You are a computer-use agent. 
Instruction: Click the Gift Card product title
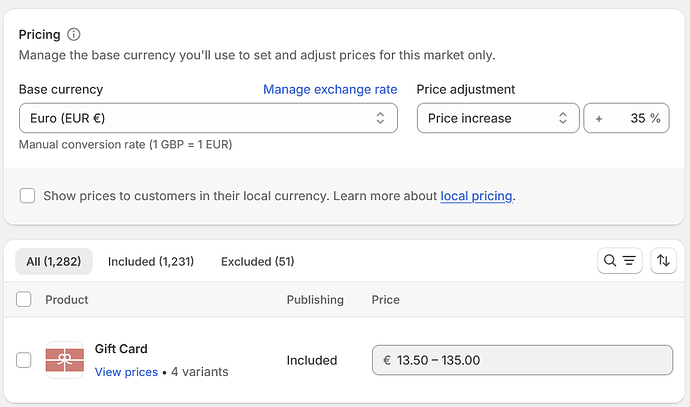121,349
